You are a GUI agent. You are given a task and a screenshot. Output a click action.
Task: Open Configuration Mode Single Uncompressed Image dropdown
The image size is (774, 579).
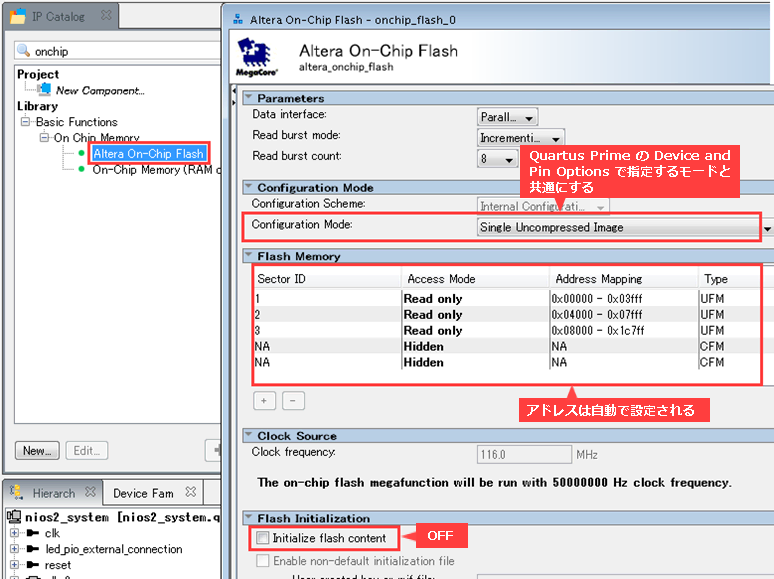624,227
